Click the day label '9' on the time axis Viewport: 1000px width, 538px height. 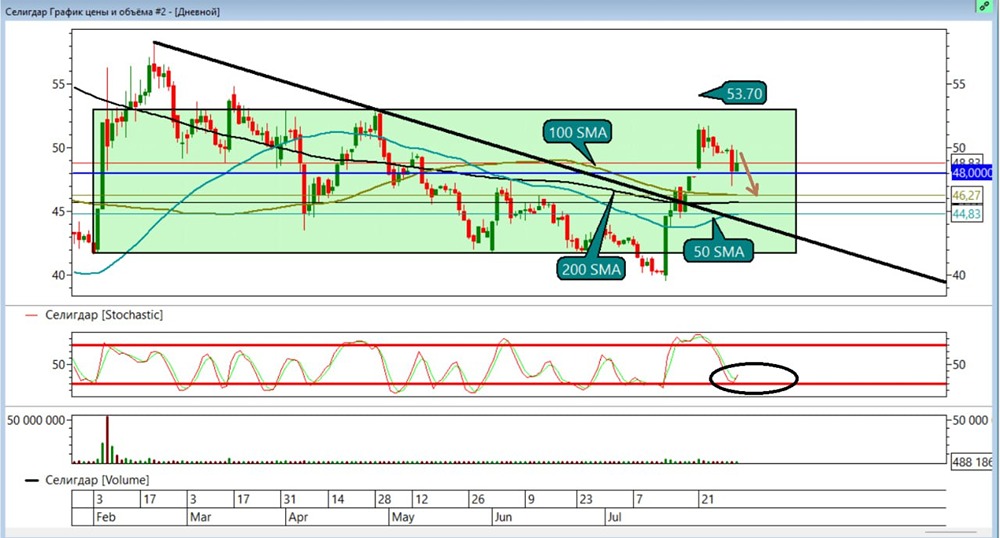point(531,500)
